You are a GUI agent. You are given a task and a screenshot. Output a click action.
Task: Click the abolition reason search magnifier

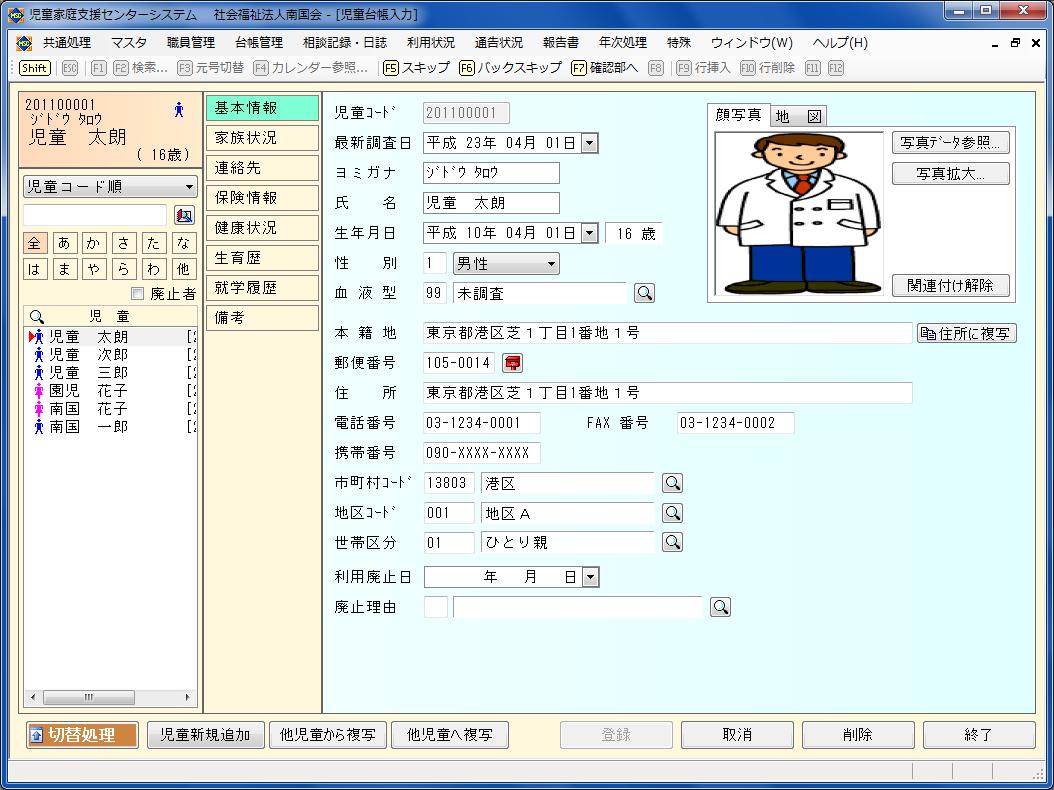point(720,607)
